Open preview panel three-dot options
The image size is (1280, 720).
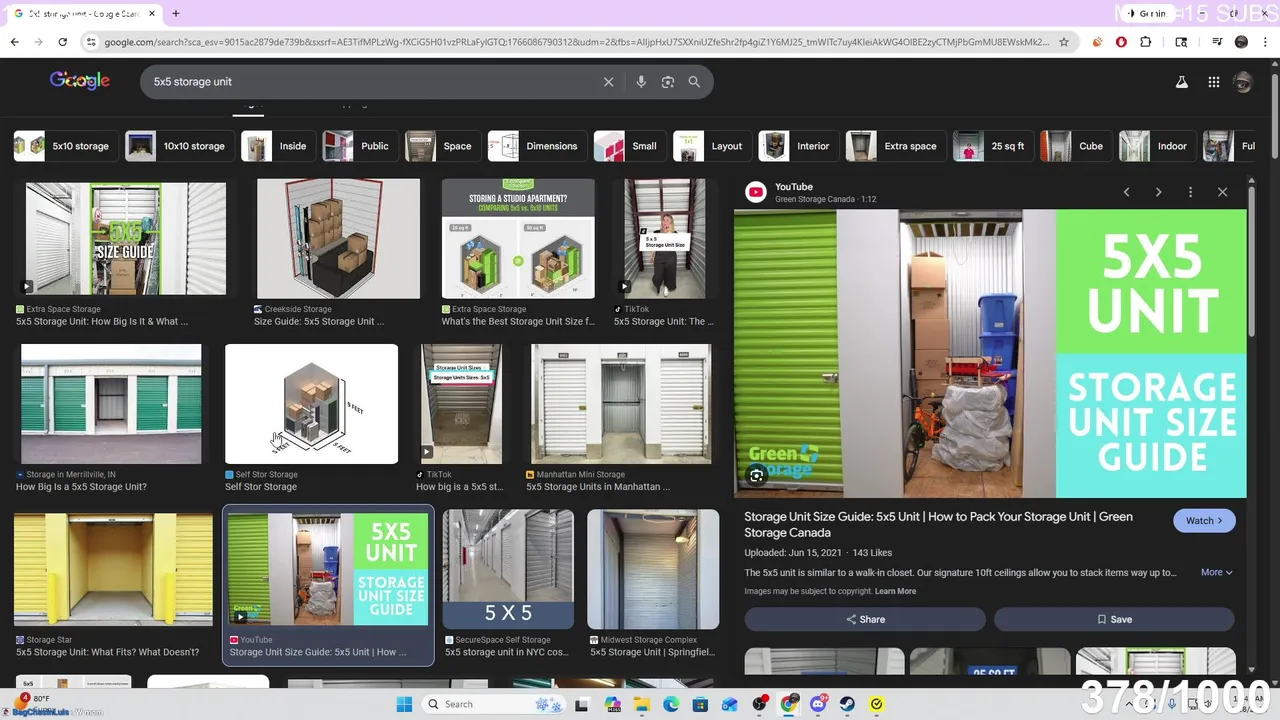[x=1190, y=192]
